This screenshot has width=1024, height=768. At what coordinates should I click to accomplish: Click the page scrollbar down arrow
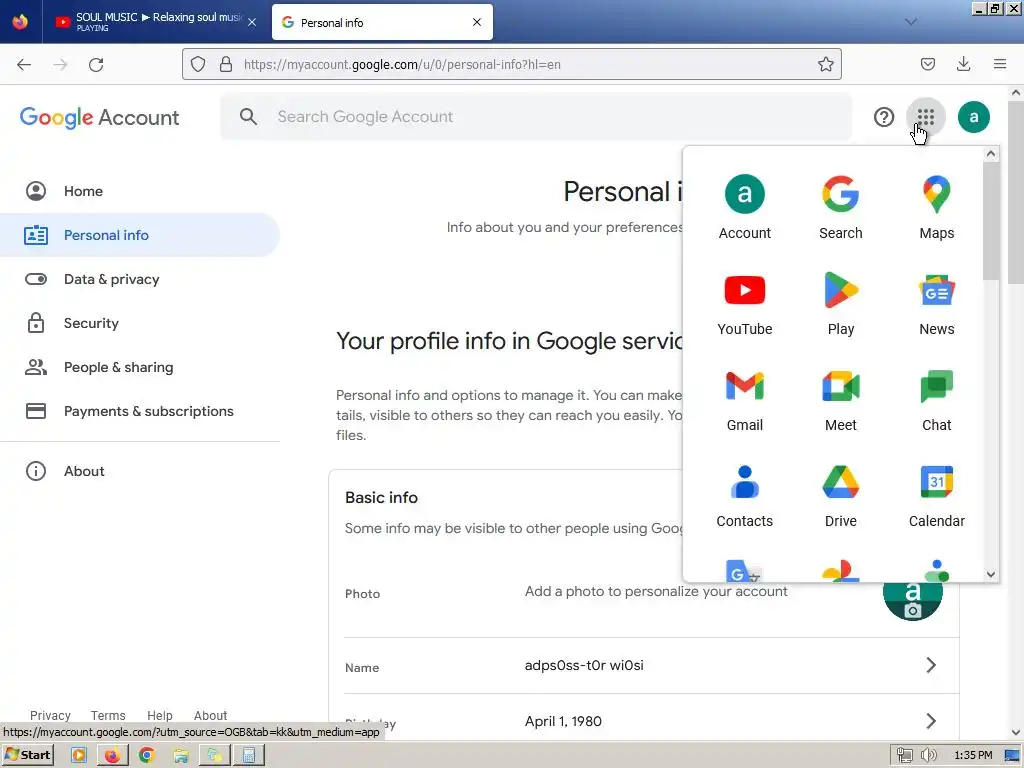(1016, 733)
